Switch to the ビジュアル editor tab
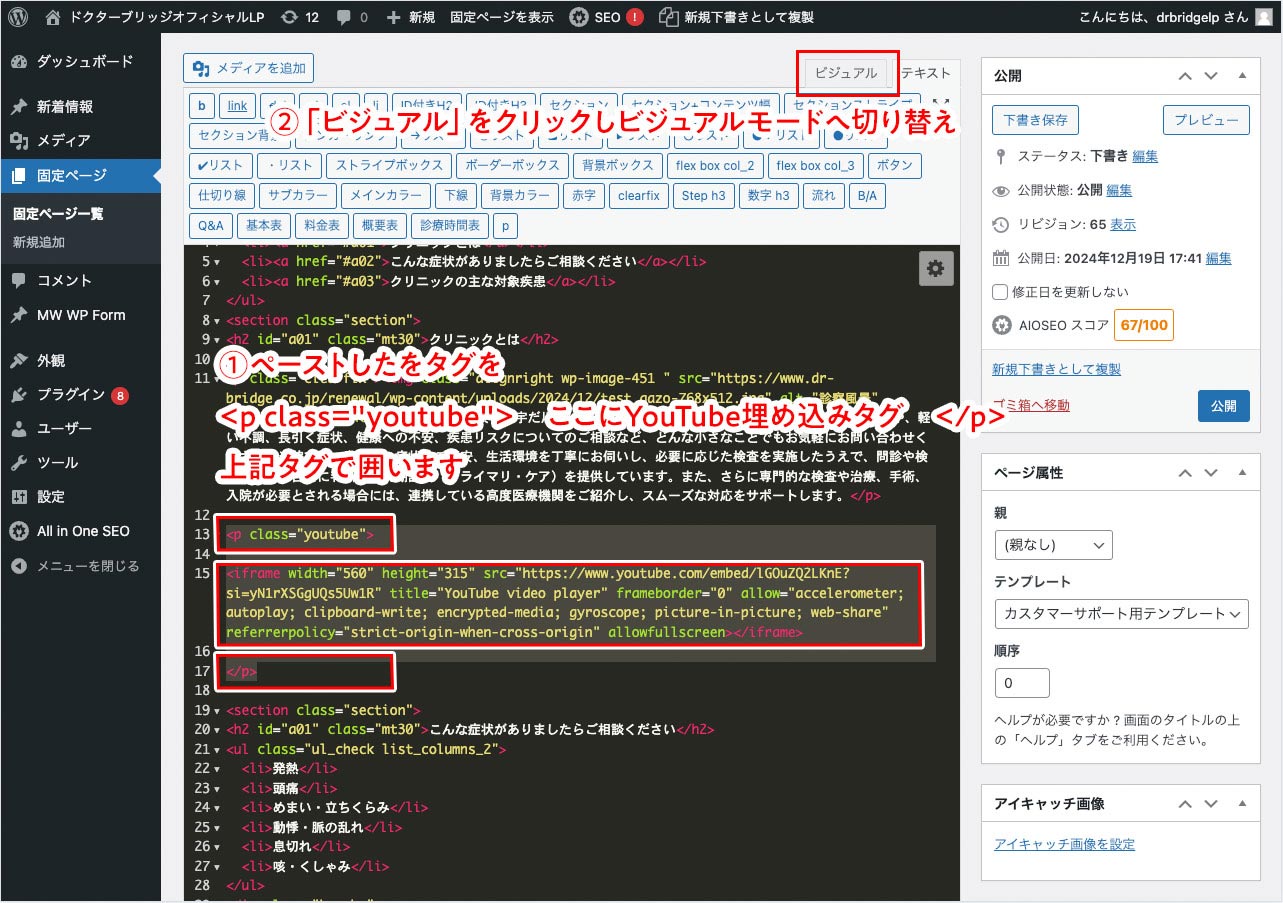 click(x=846, y=73)
